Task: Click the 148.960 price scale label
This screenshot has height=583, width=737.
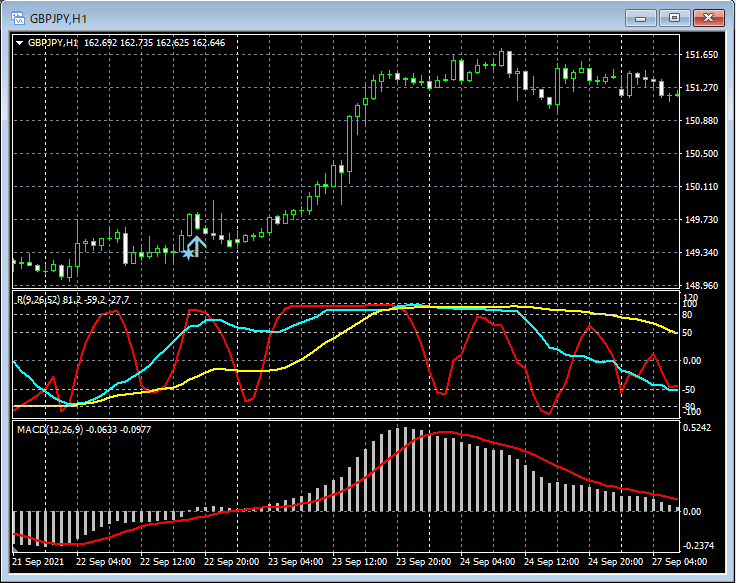Action: [701, 285]
